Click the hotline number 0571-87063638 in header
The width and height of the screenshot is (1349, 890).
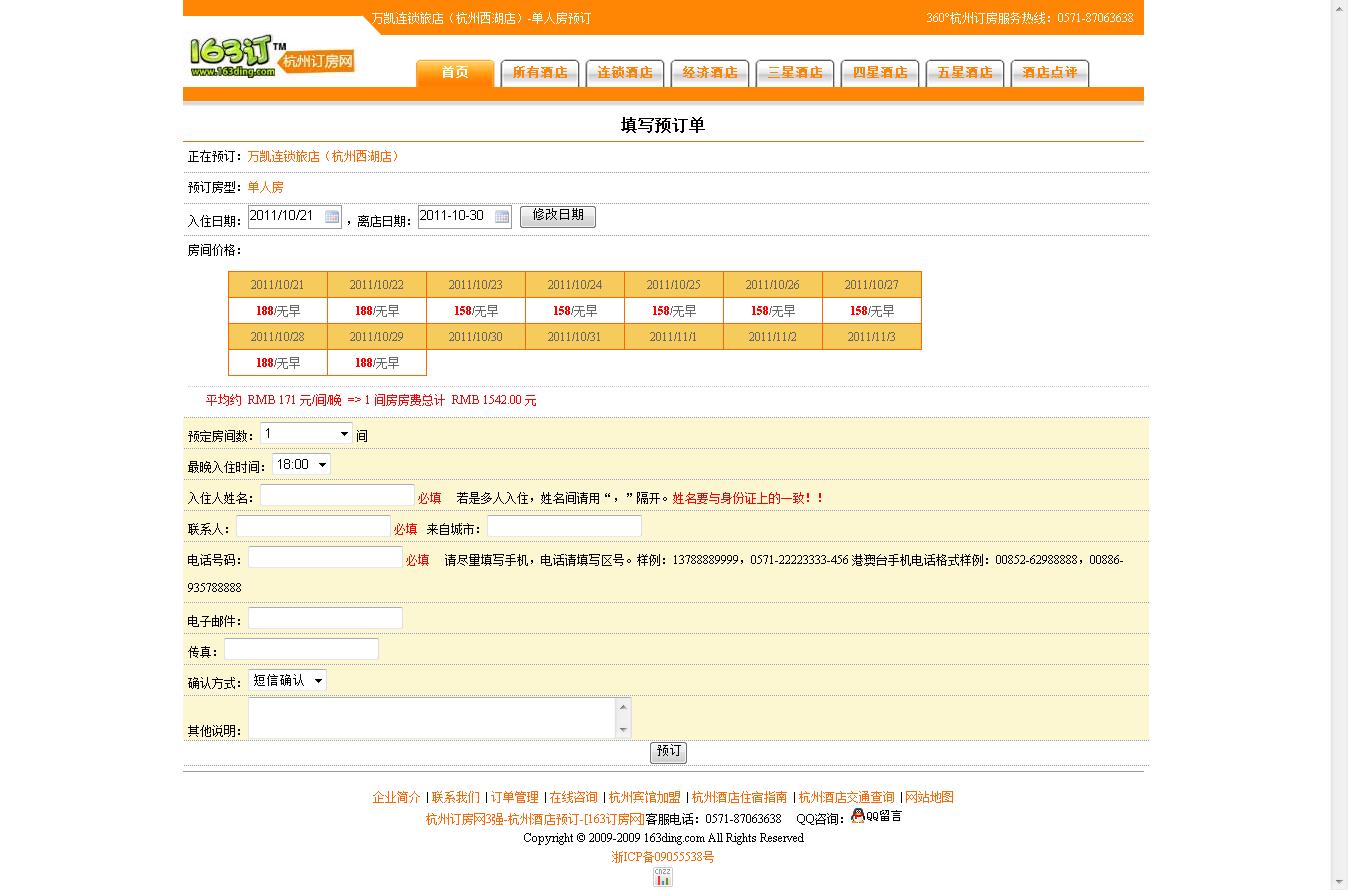[1095, 18]
